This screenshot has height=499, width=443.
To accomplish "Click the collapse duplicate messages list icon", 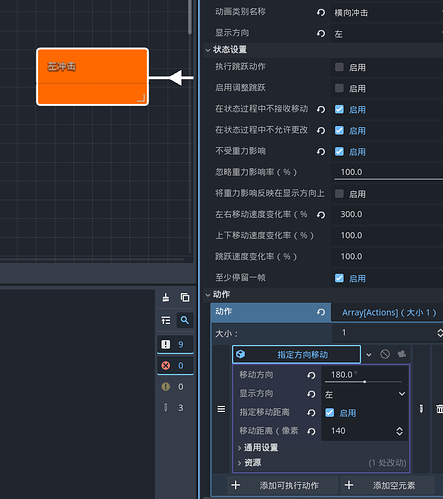I will point(166,320).
